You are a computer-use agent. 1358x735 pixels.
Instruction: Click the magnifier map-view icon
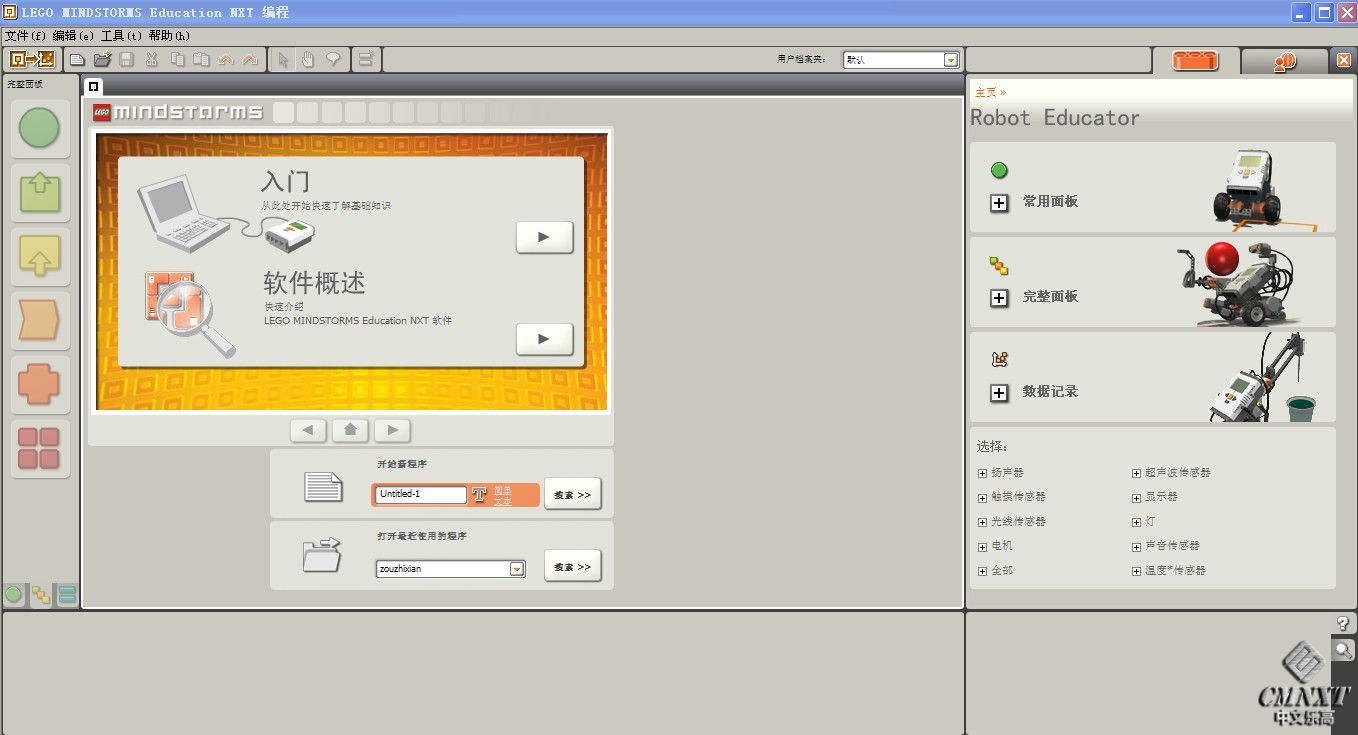click(1343, 649)
